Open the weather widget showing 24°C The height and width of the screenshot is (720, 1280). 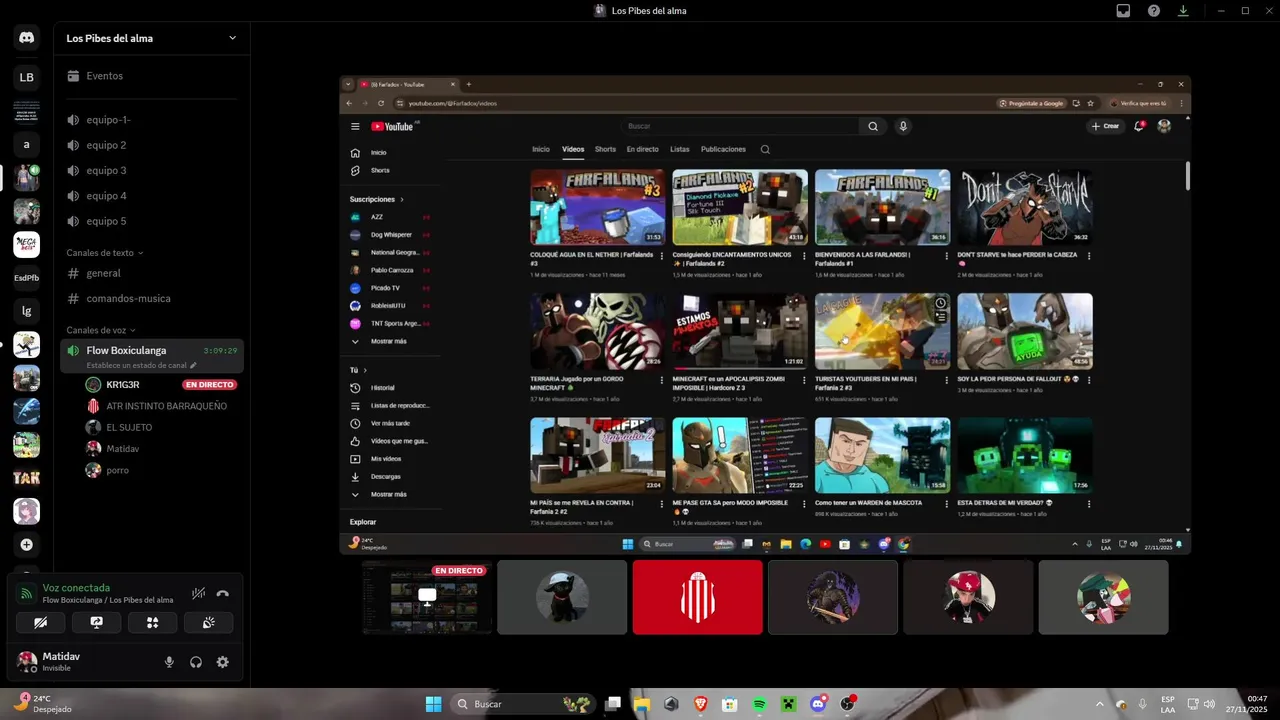pyautogui.click(x=43, y=704)
